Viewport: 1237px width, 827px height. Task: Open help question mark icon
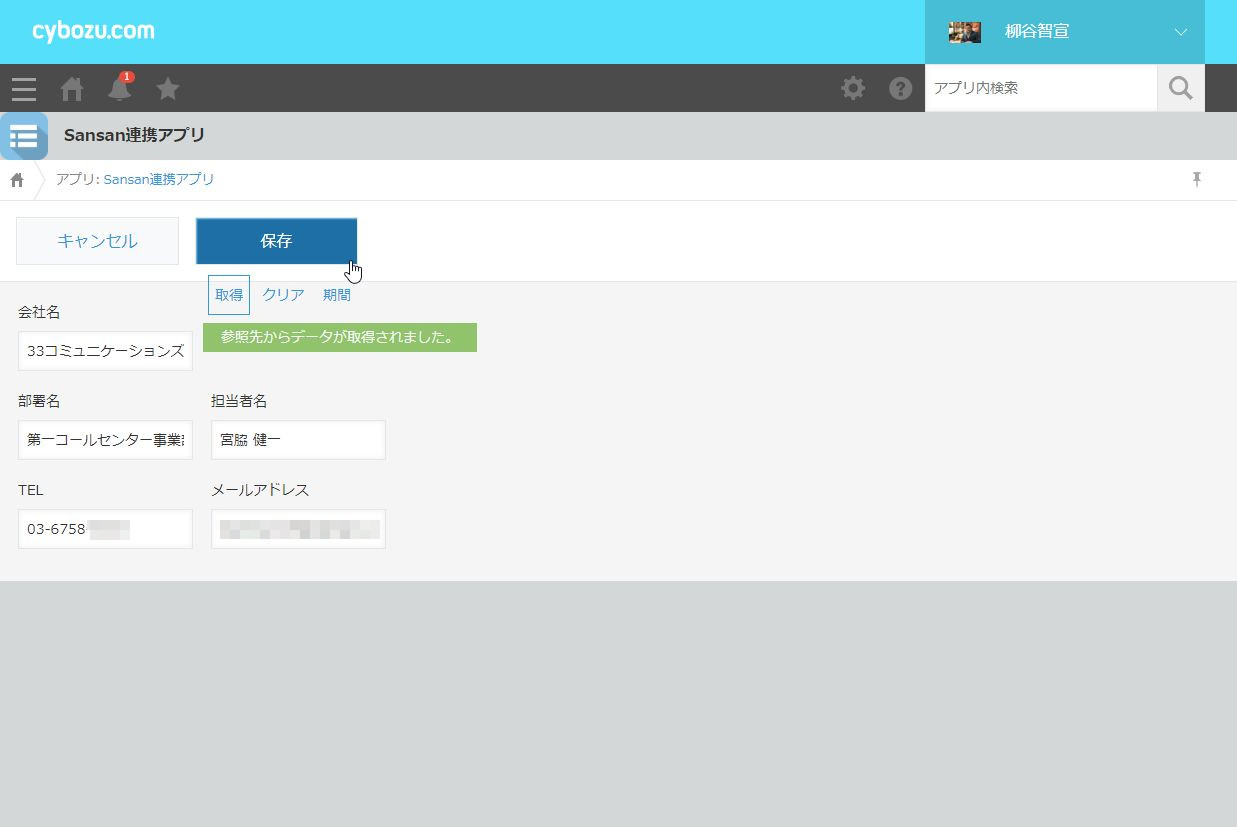[901, 88]
